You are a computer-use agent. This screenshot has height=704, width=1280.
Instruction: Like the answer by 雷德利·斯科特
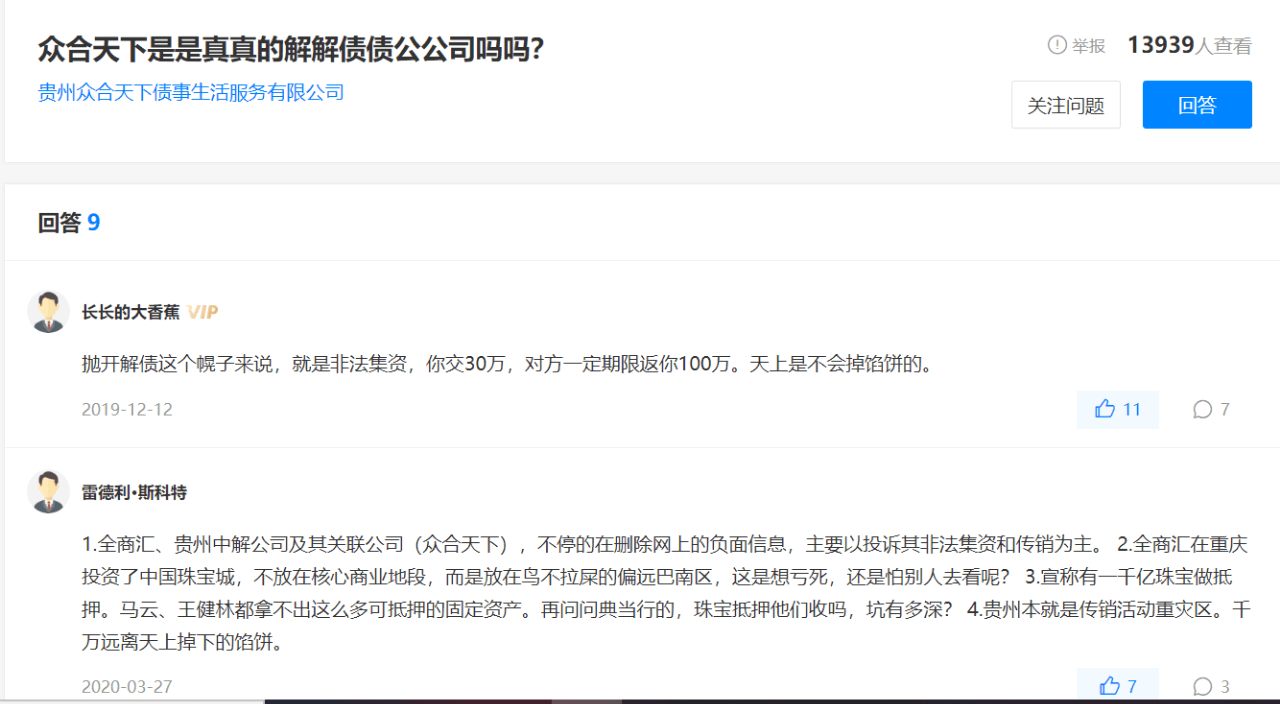point(1117,686)
